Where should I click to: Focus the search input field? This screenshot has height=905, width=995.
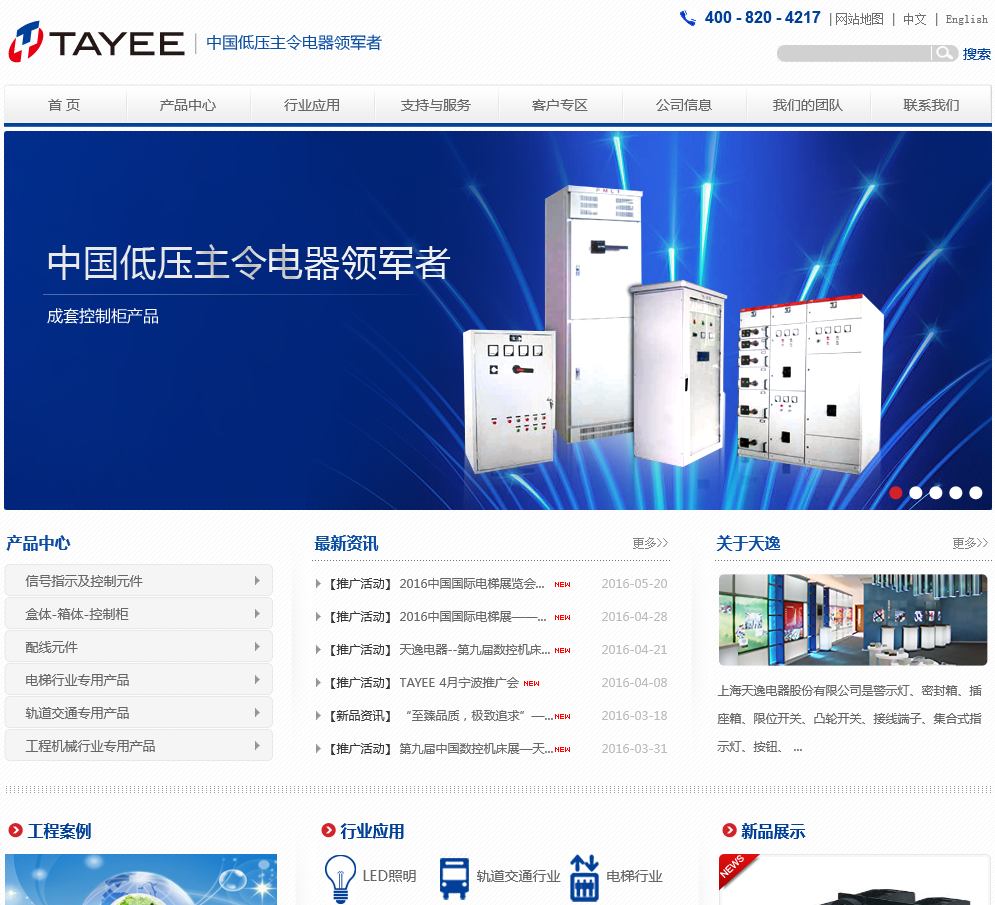[x=854, y=53]
